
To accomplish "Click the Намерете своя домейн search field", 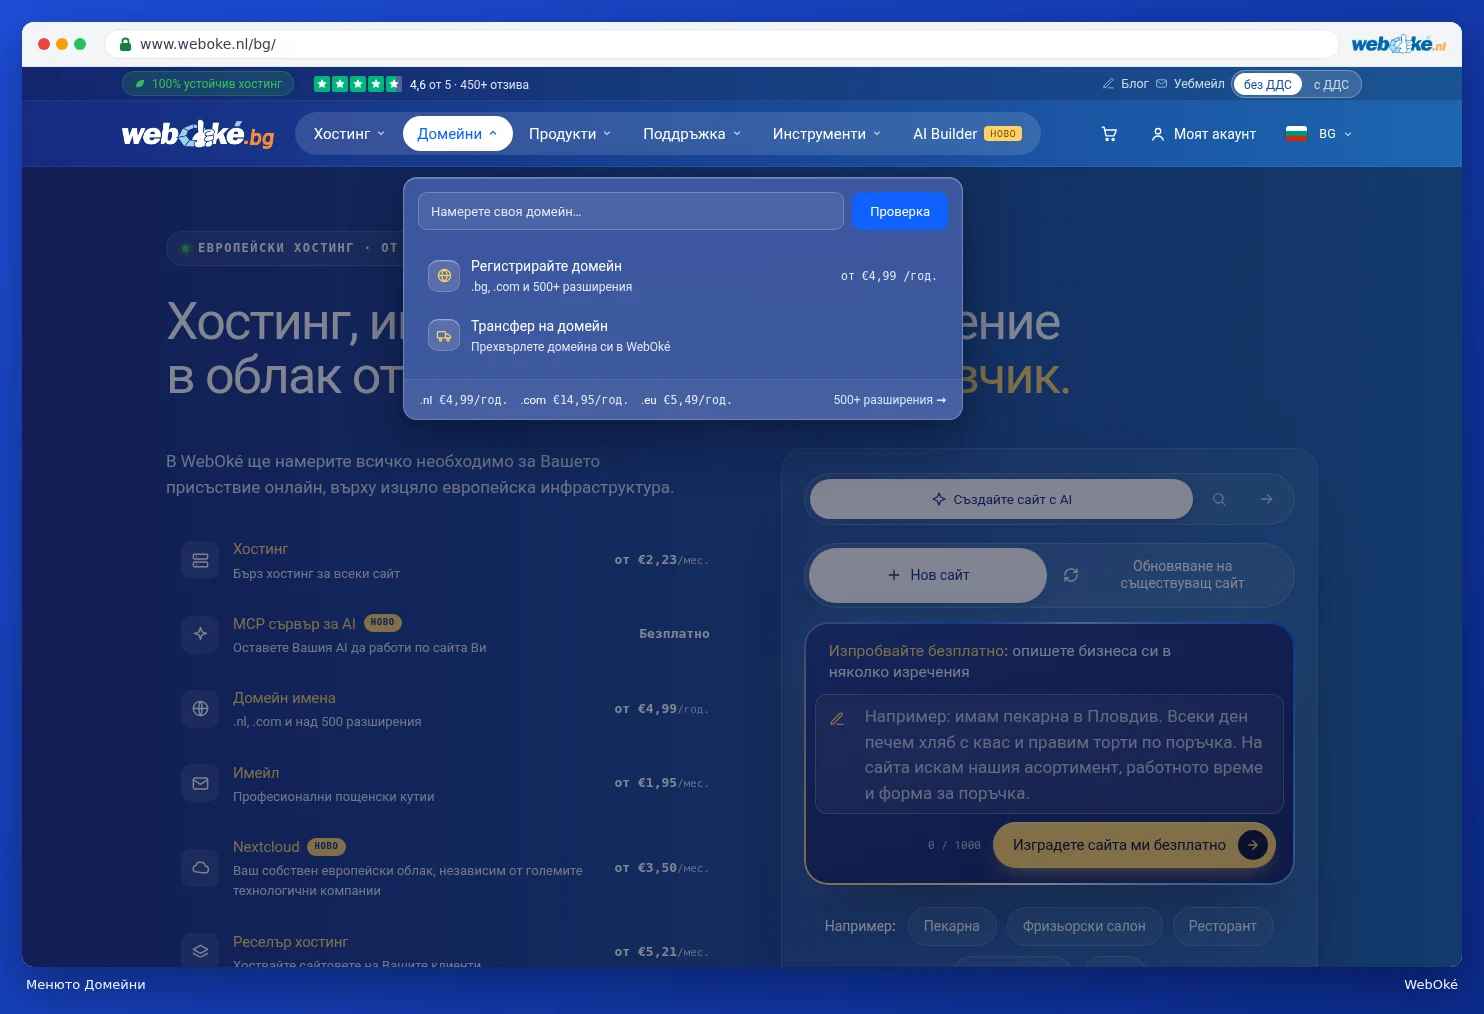I will (x=631, y=211).
